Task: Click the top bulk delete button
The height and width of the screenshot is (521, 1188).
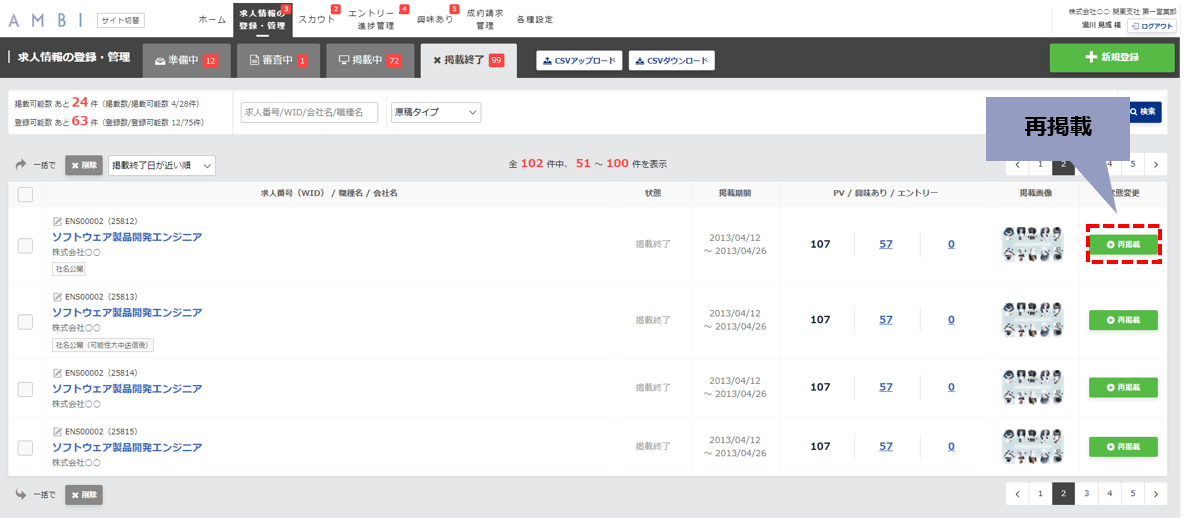Action: [x=83, y=165]
